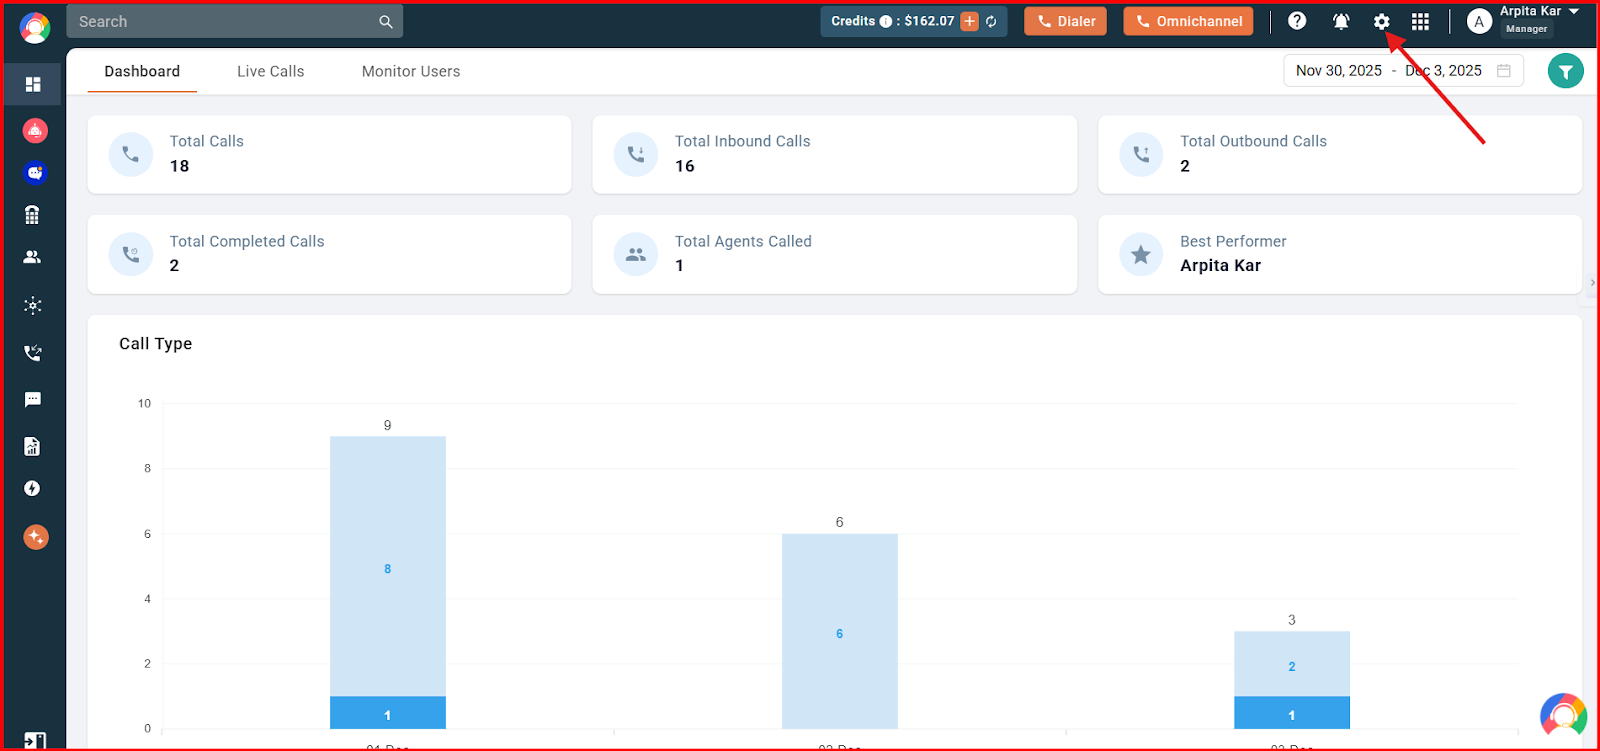Open the Total Calls card
The image size is (1600, 751).
click(x=329, y=154)
